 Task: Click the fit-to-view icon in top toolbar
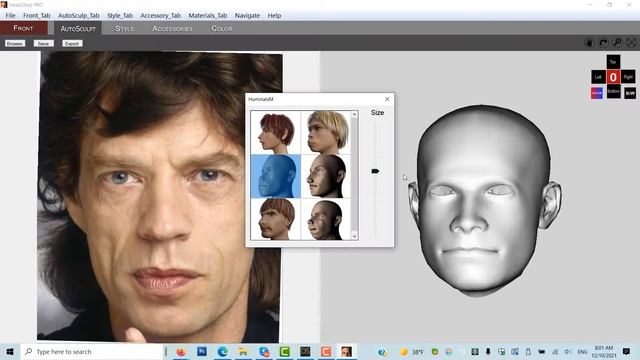[631, 42]
